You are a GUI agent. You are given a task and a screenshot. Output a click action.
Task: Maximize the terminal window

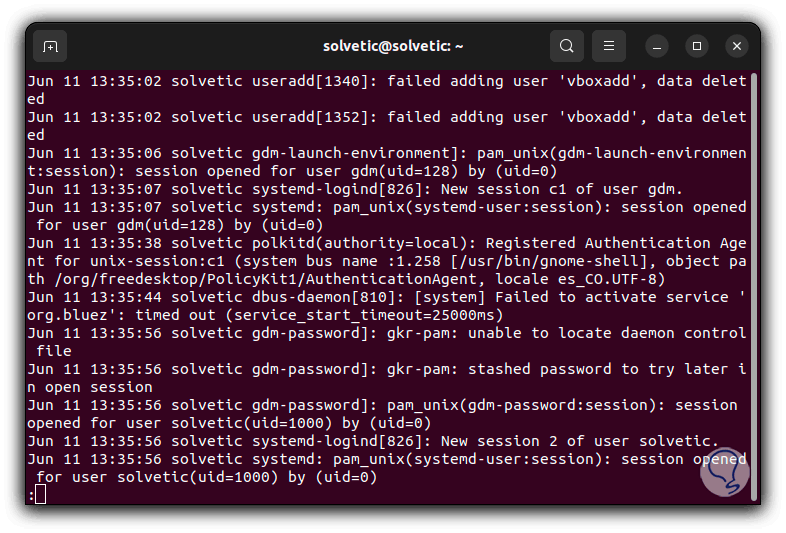[x=697, y=46]
